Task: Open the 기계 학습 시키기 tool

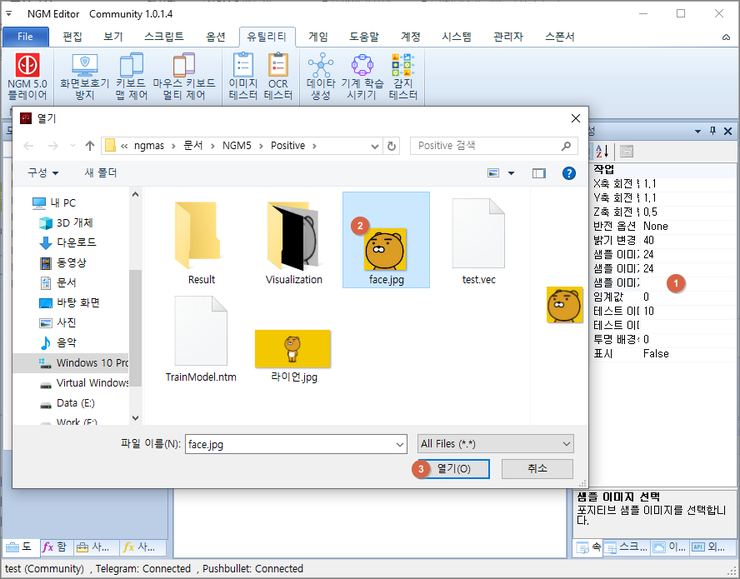Action: [362, 76]
